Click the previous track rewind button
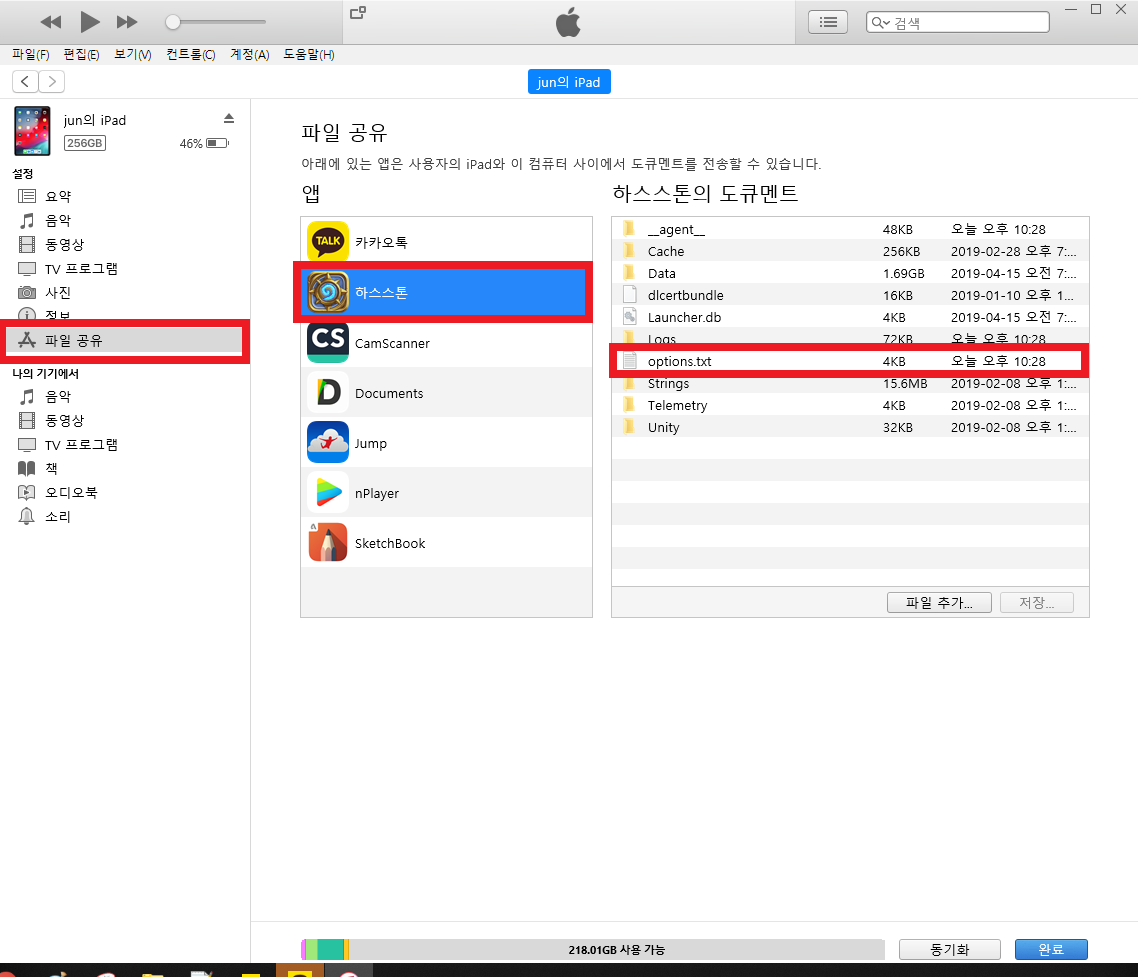The width and height of the screenshot is (1138, 977). tap(51, 22)
